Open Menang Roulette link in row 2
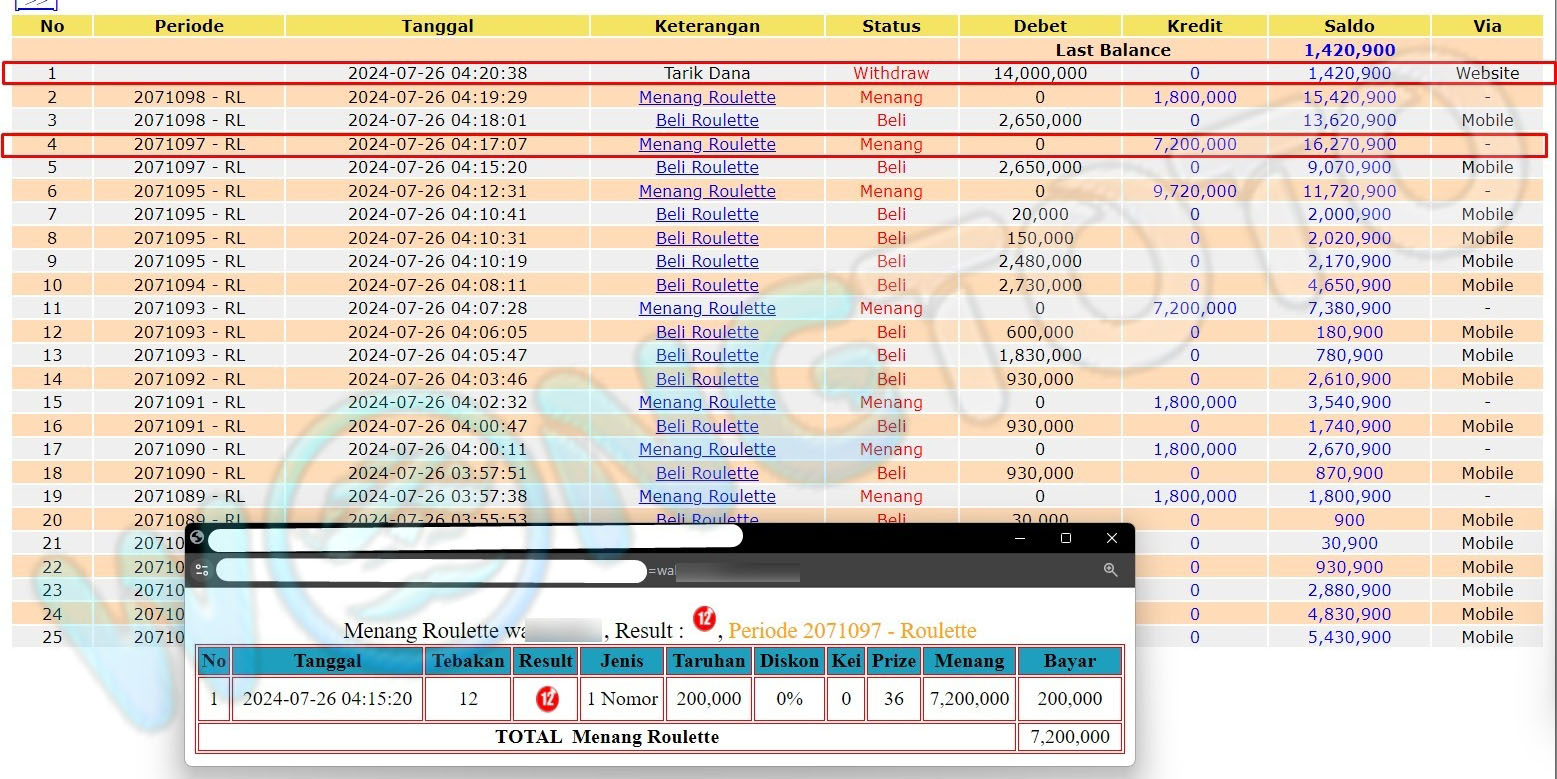This screenshot has height=779, width=1557. (x=707, y=97)
